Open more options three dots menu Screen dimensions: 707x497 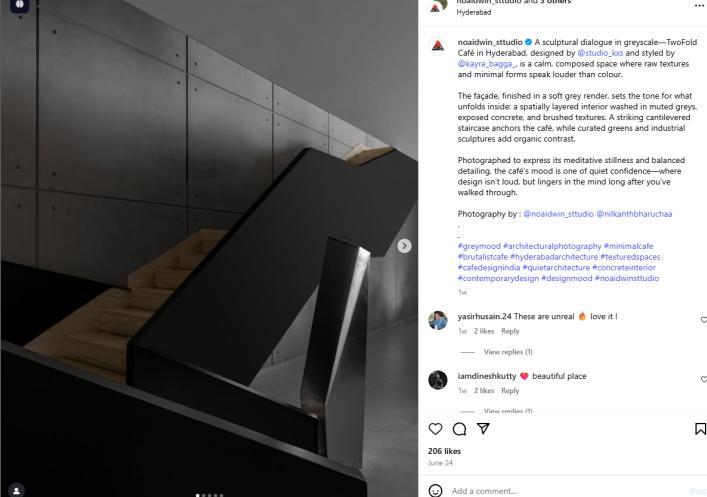[x=699, y=5]
